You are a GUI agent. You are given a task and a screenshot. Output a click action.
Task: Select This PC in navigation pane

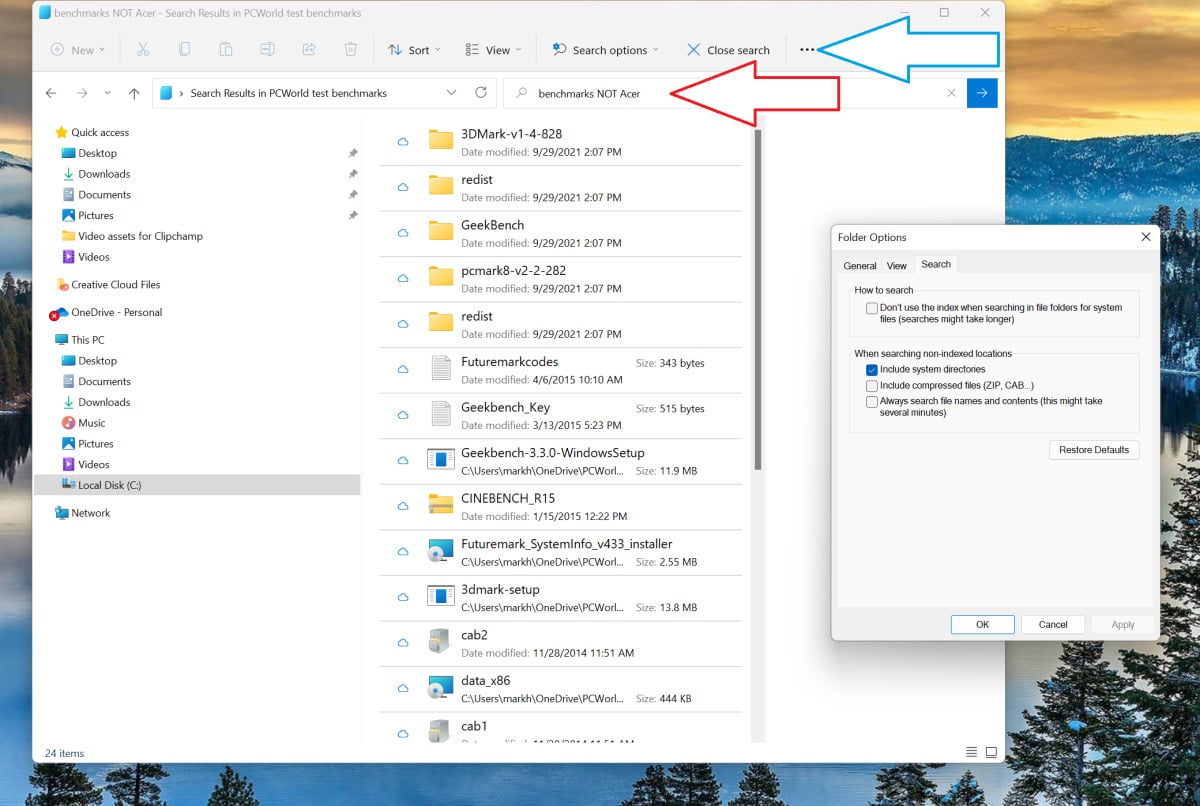pos(87,340)
